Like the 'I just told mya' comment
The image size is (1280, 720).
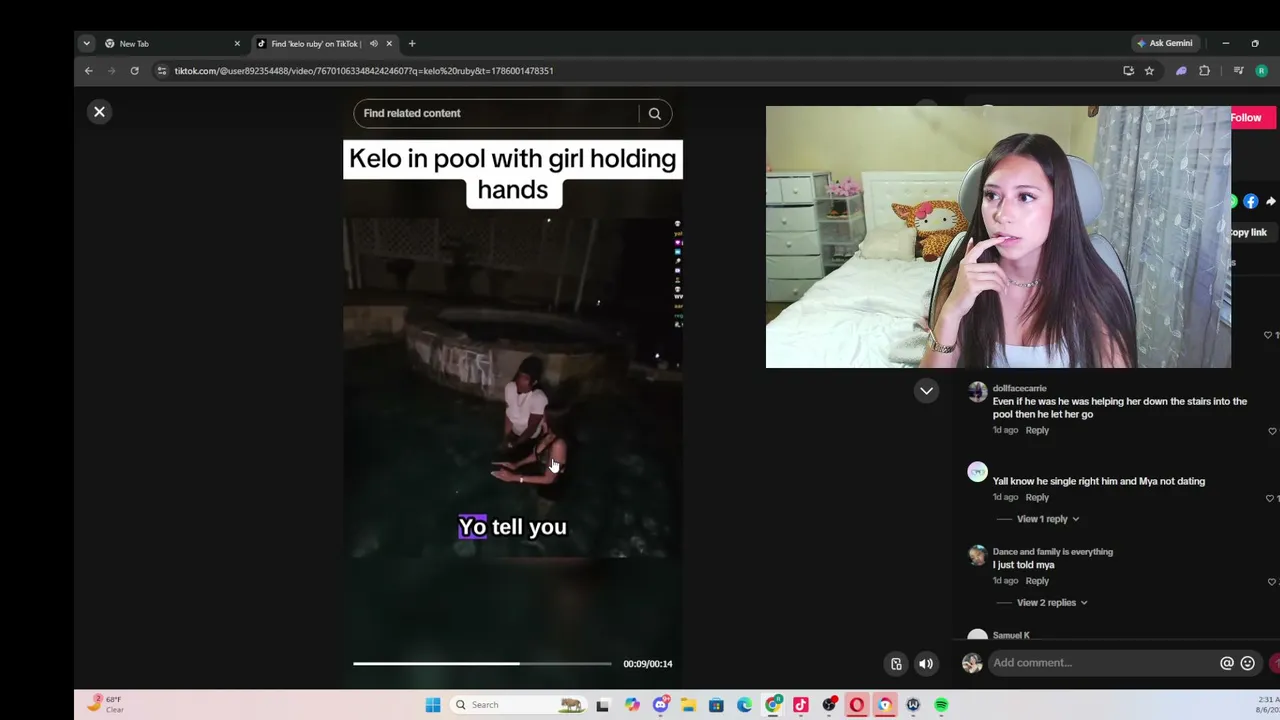tap(1272, 581)
